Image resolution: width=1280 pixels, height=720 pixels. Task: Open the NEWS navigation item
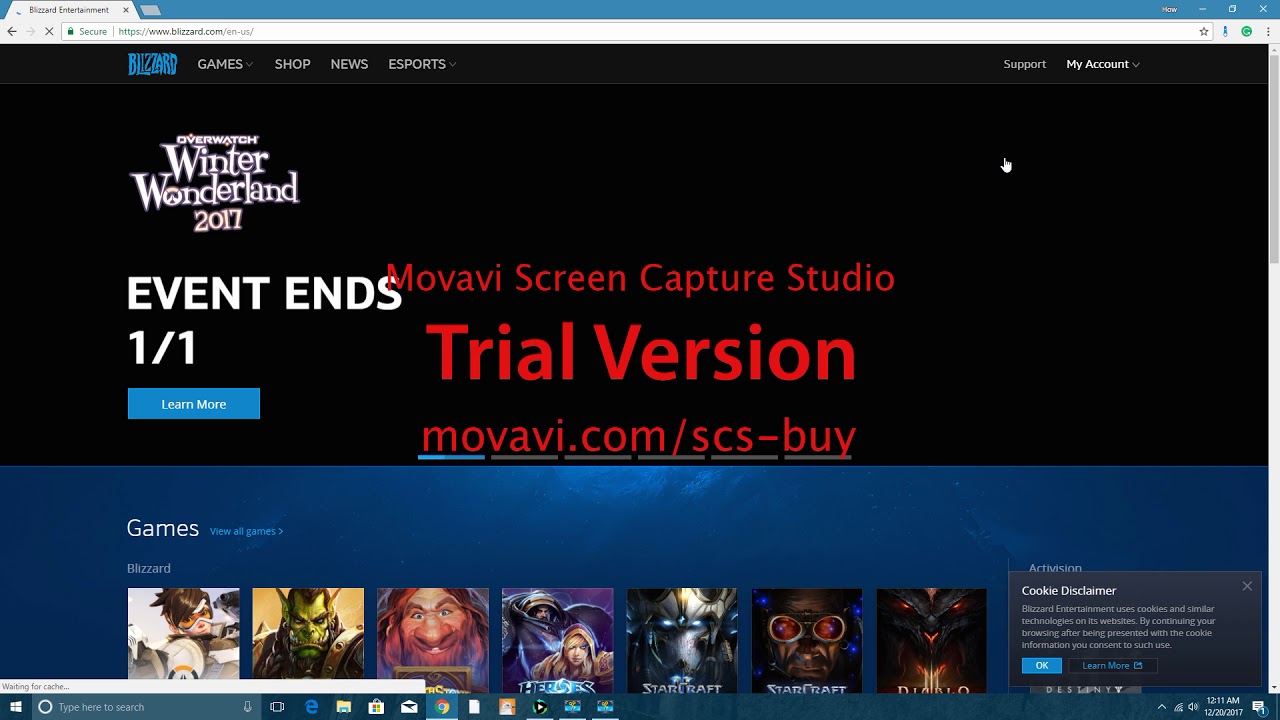pyautogui.click(x=349, y=64)
